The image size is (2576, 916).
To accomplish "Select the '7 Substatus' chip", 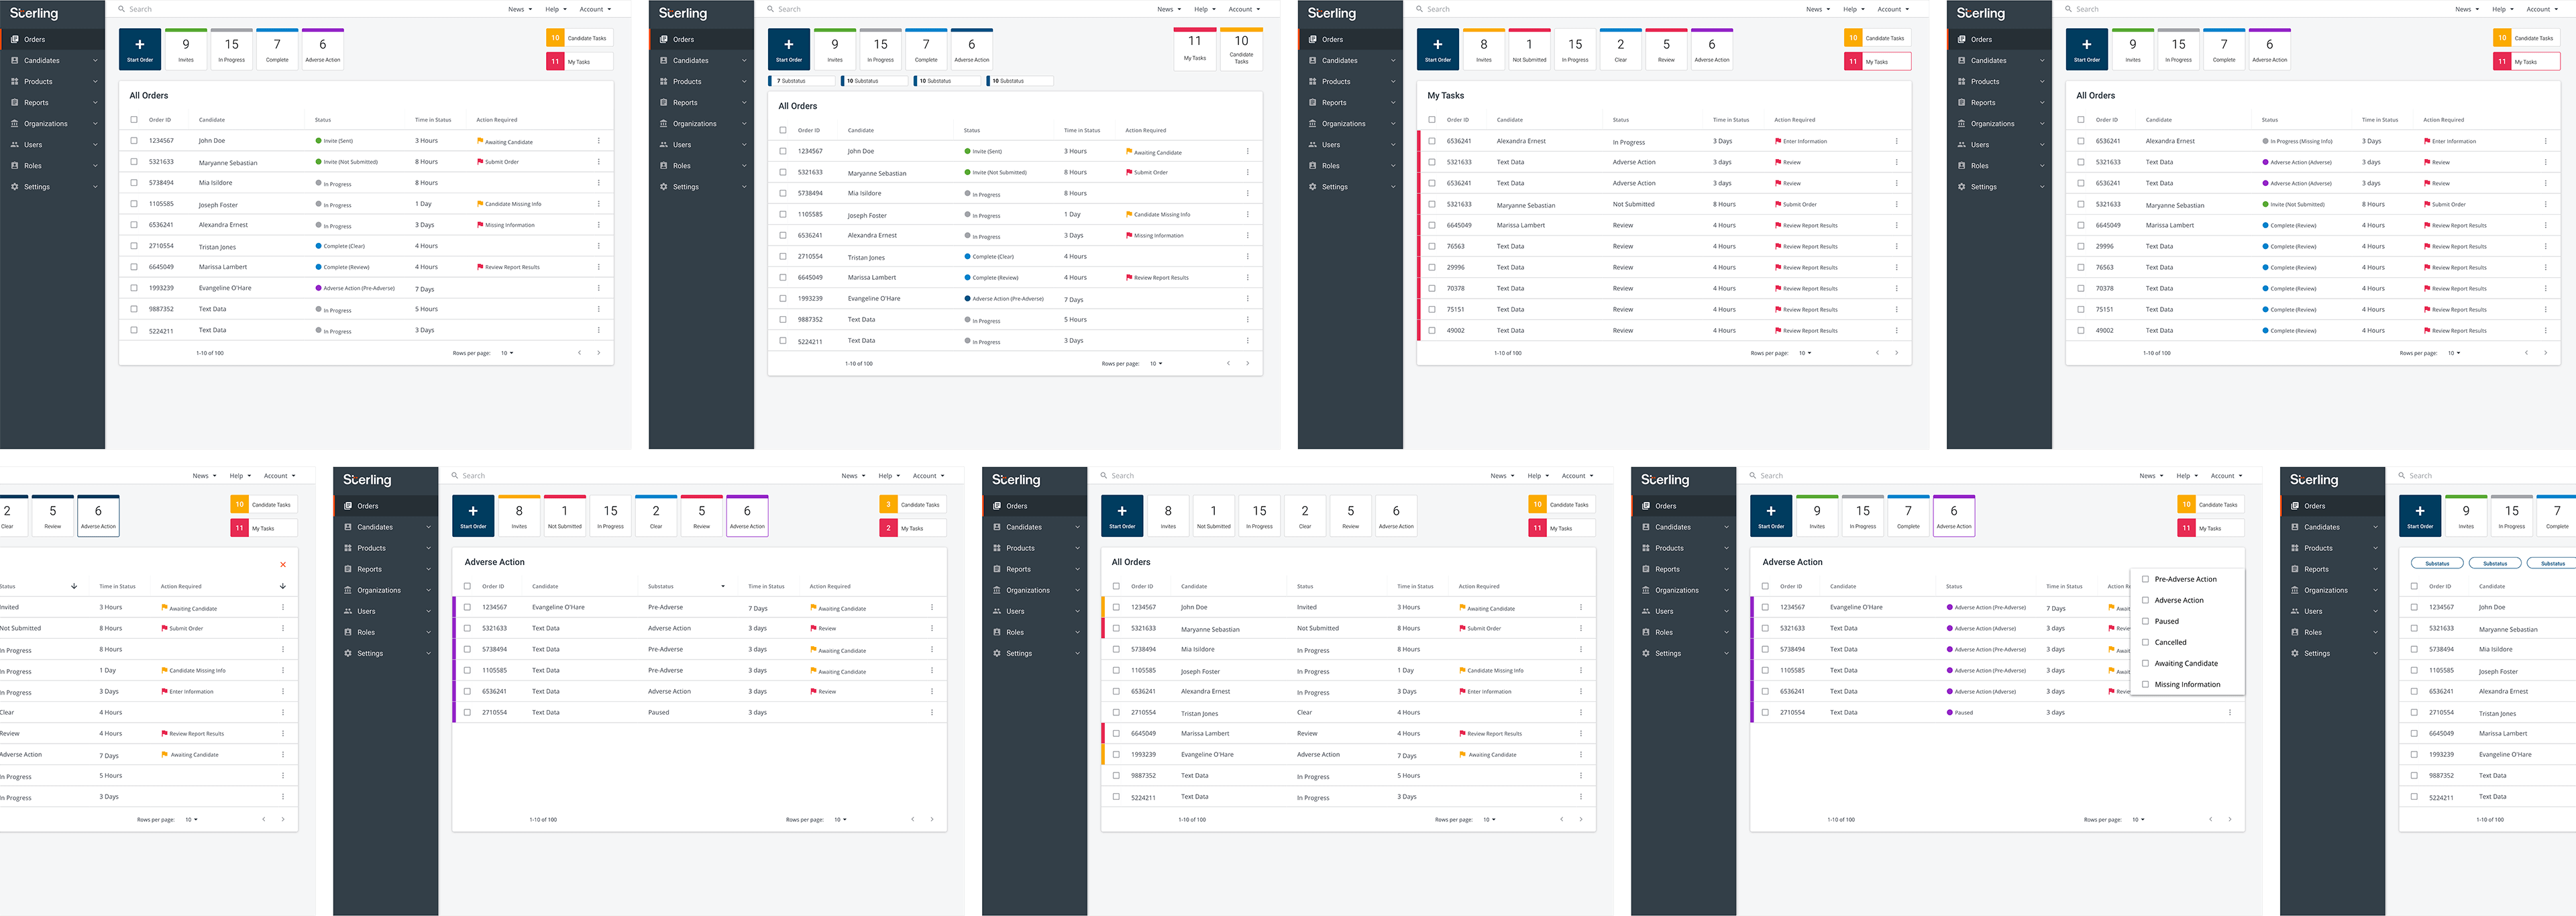I will pos(802,81).
